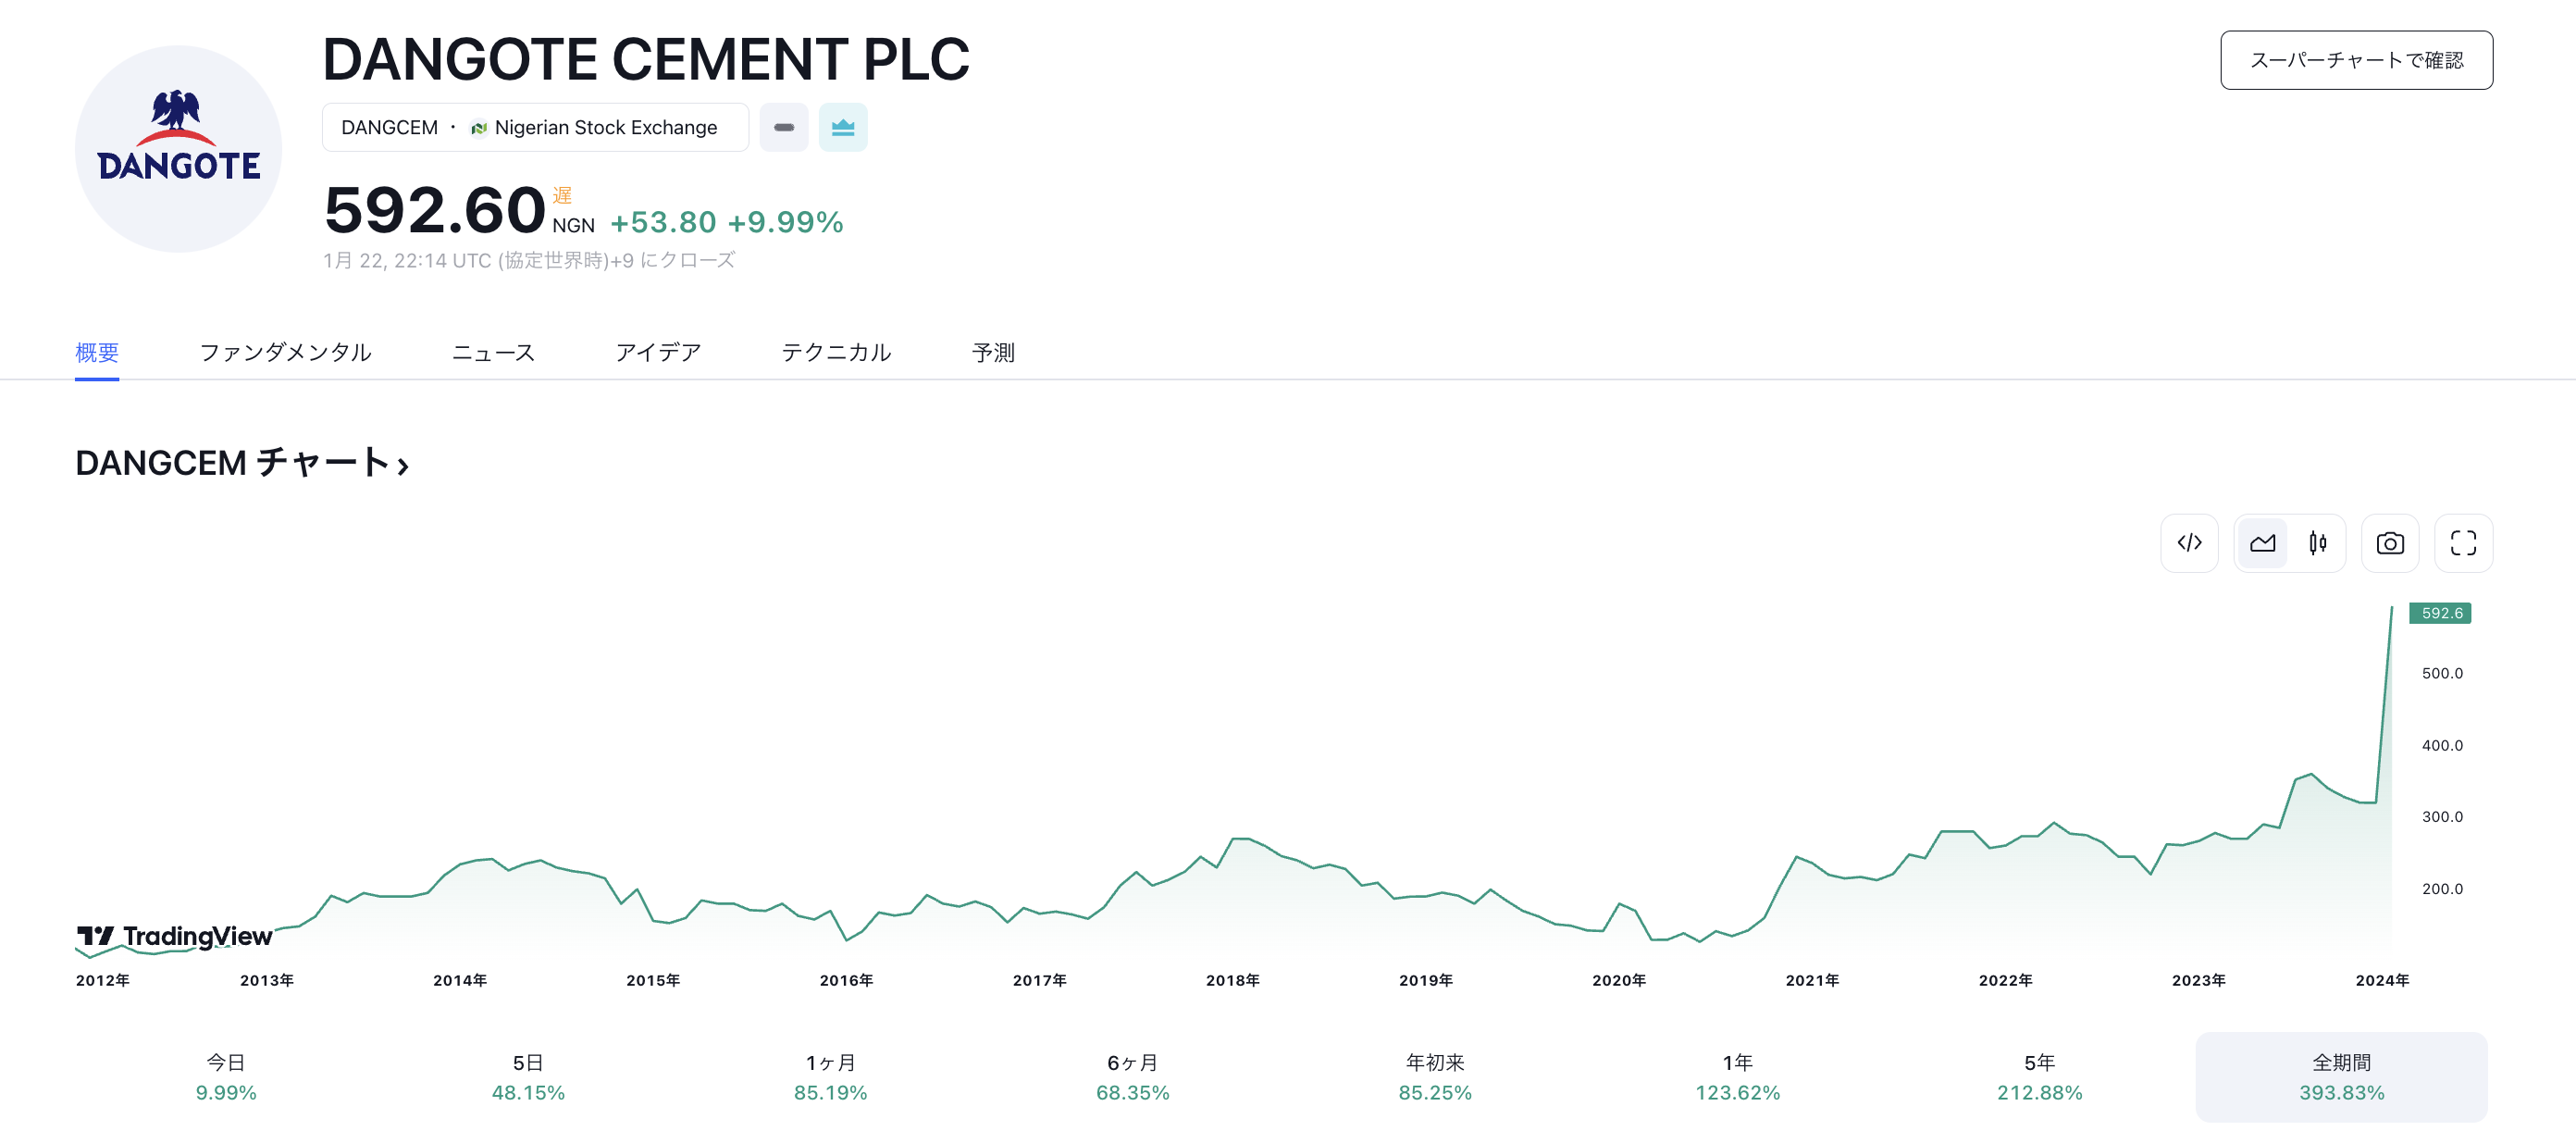Viewport: 2576px width, 1131px height.
Task: Go to アイデア tab
Action: pyautogui.click(x=658, y=352)
